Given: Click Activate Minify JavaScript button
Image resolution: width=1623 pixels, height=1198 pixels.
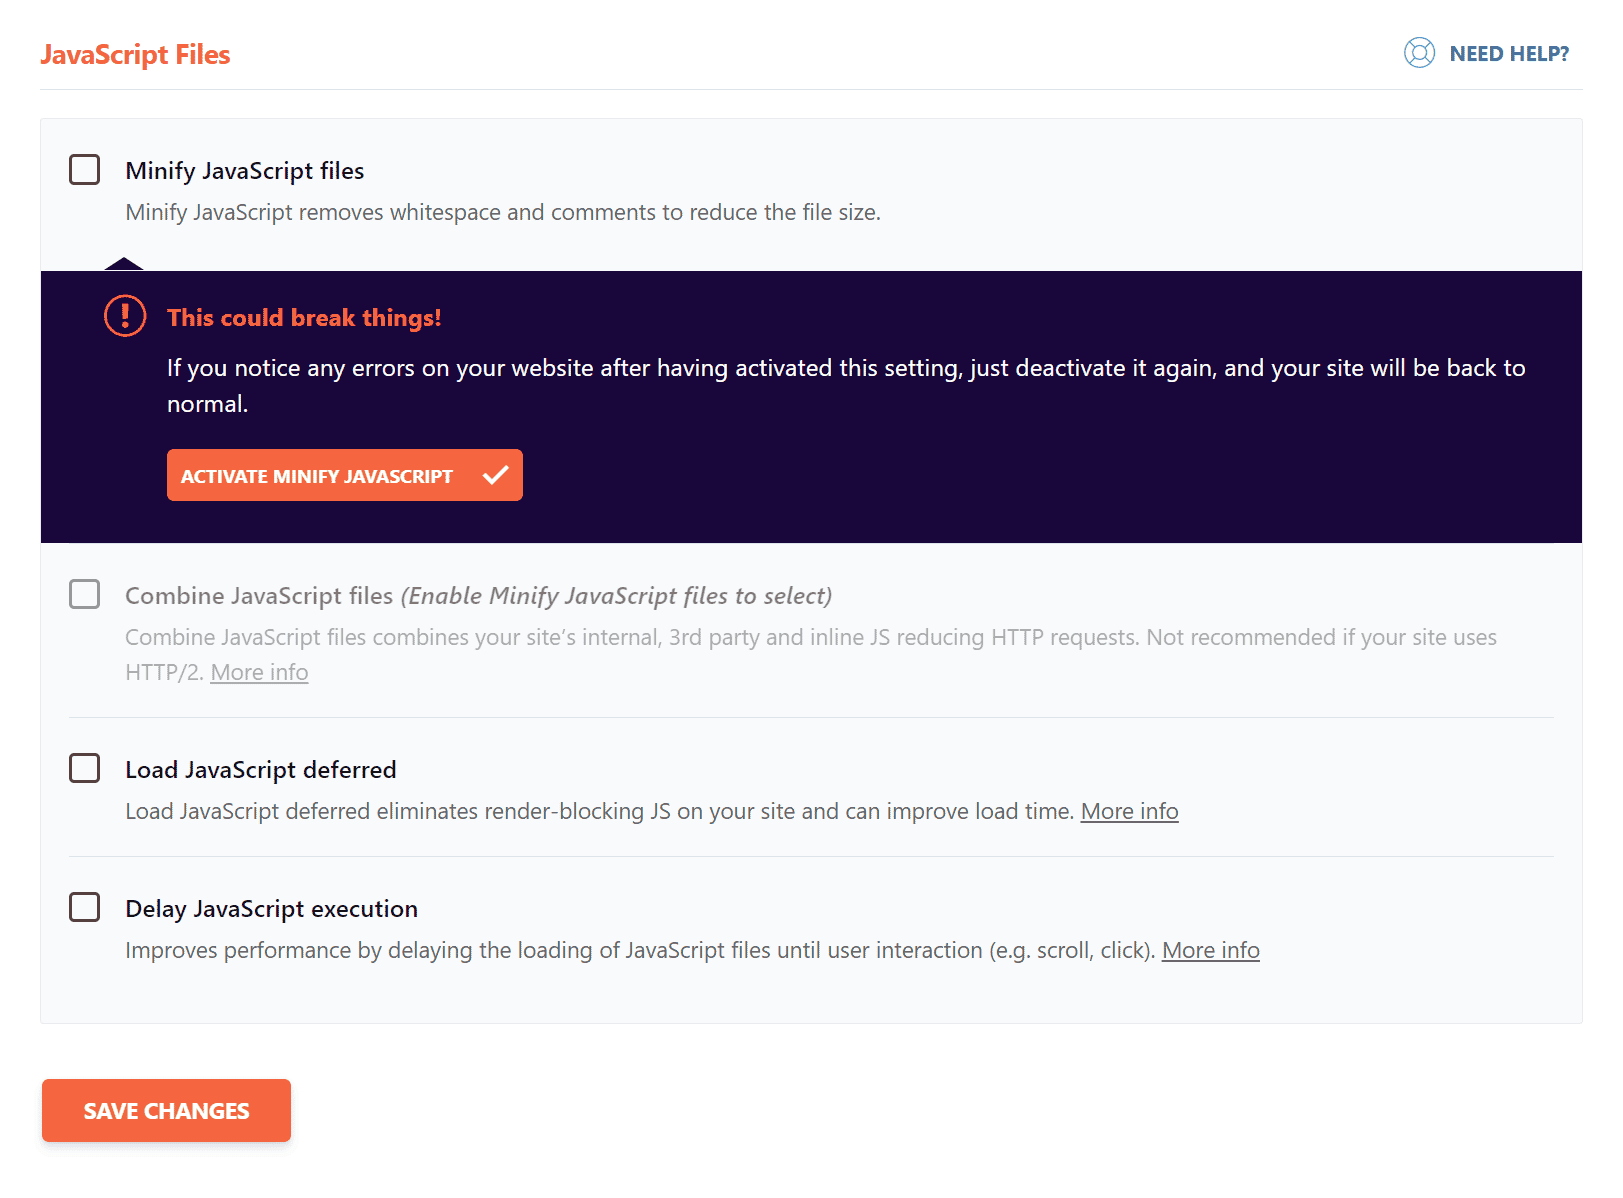Looking at the screenshot, I should (x=345, y=475).
